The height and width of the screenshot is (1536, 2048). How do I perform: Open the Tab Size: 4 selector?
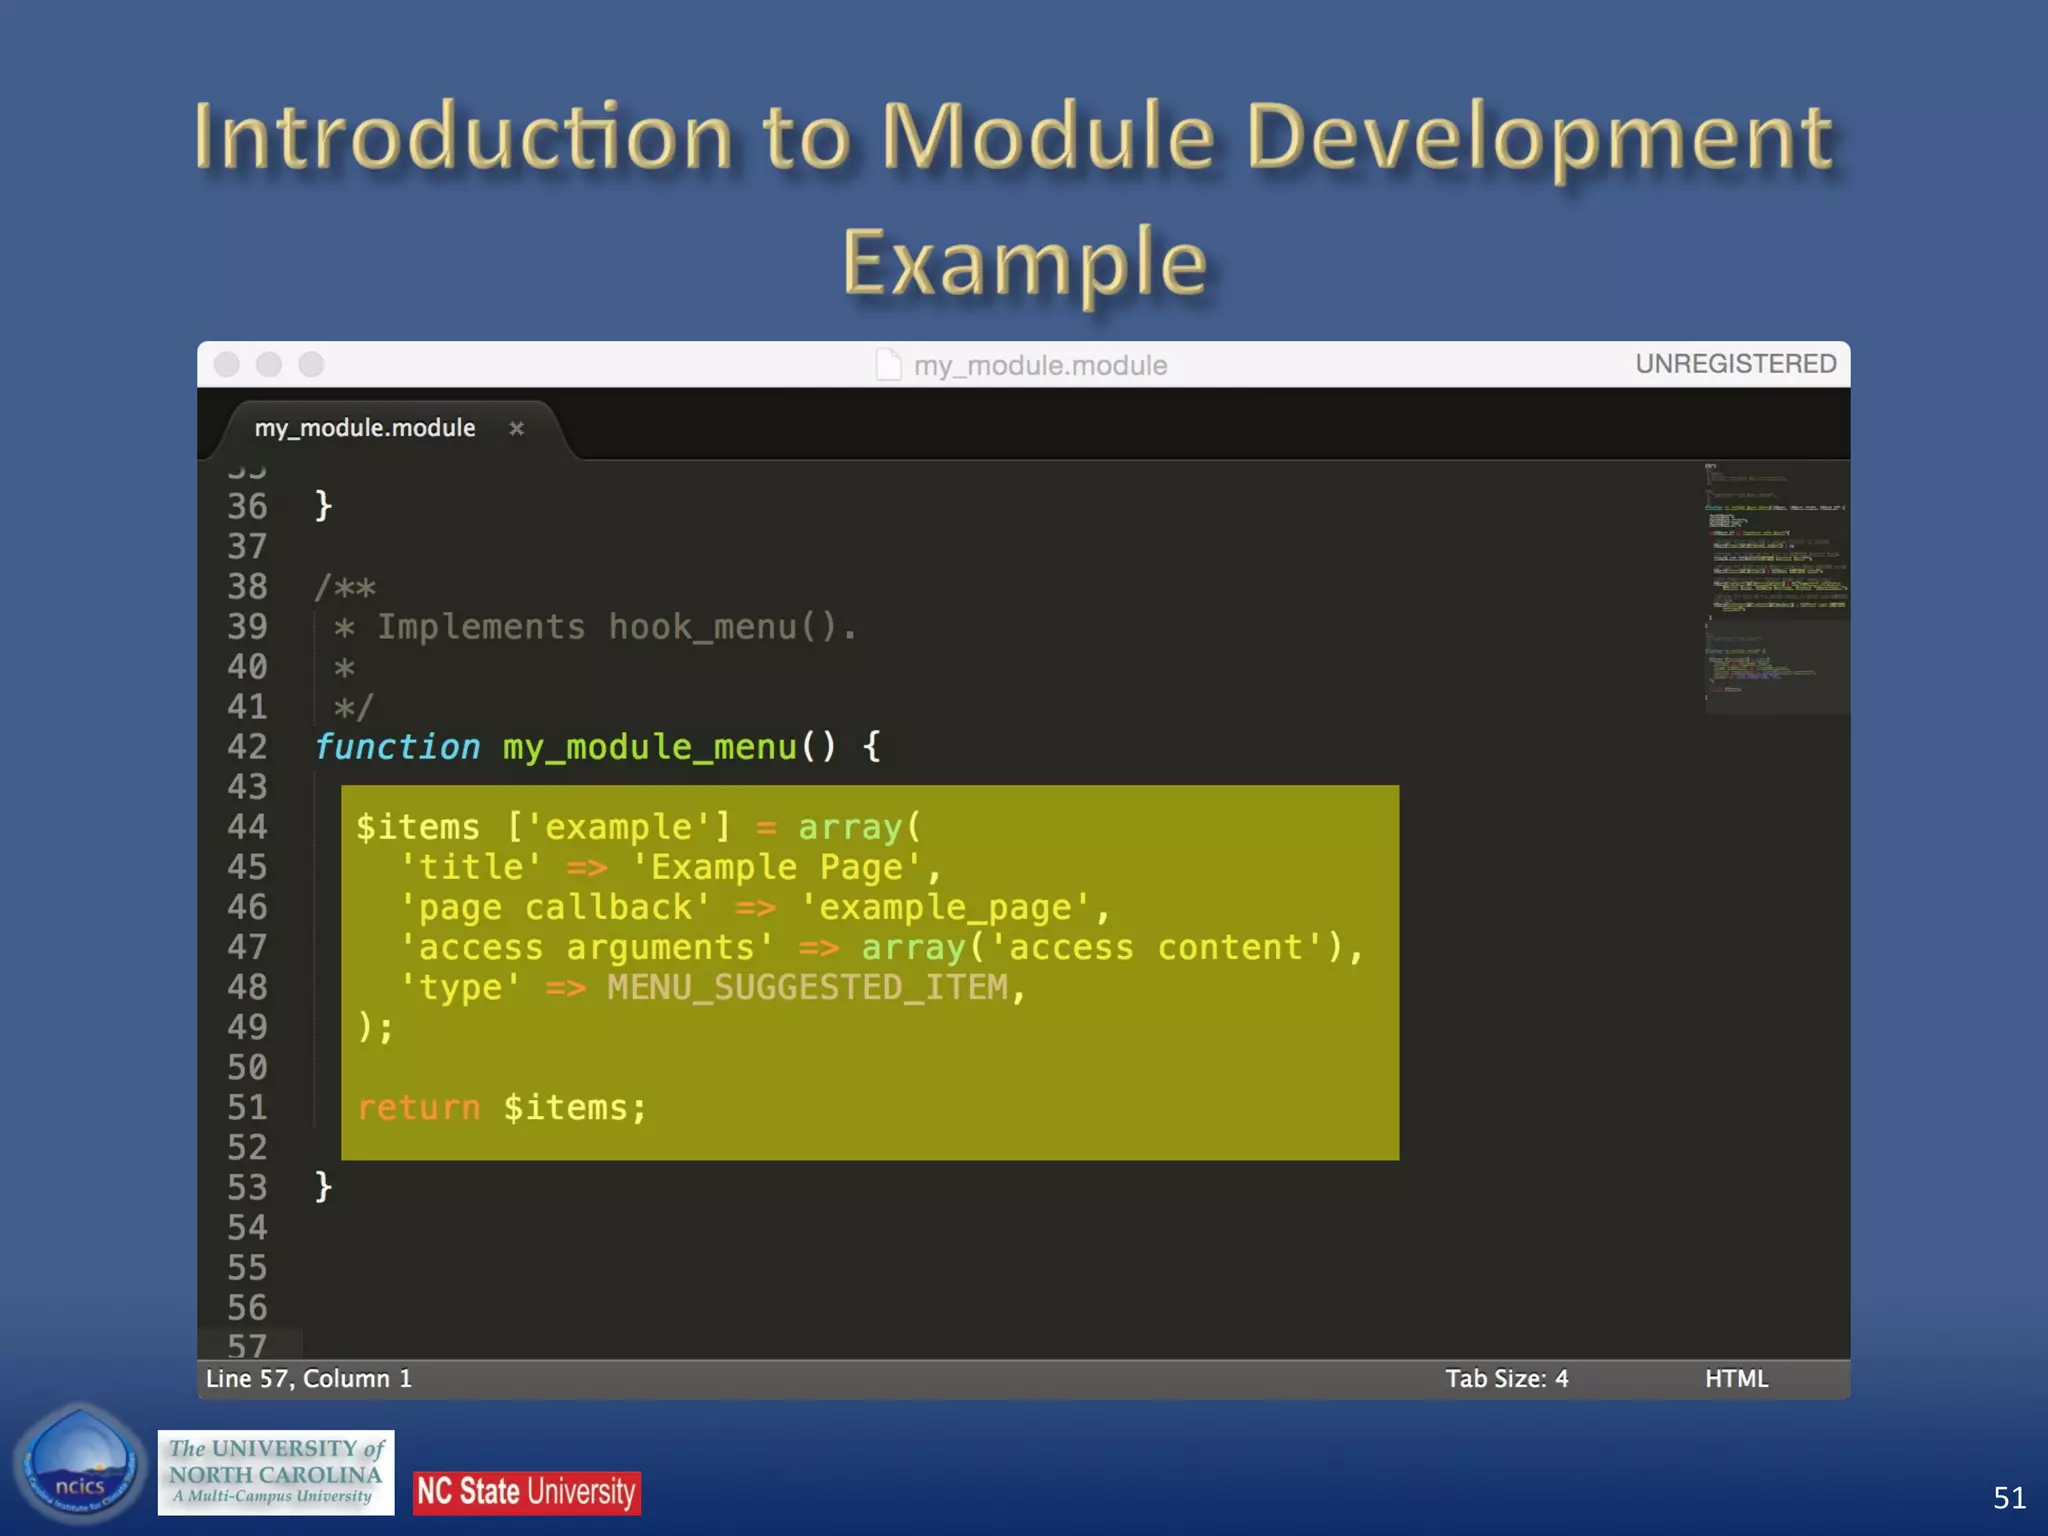point(1506,1379)
